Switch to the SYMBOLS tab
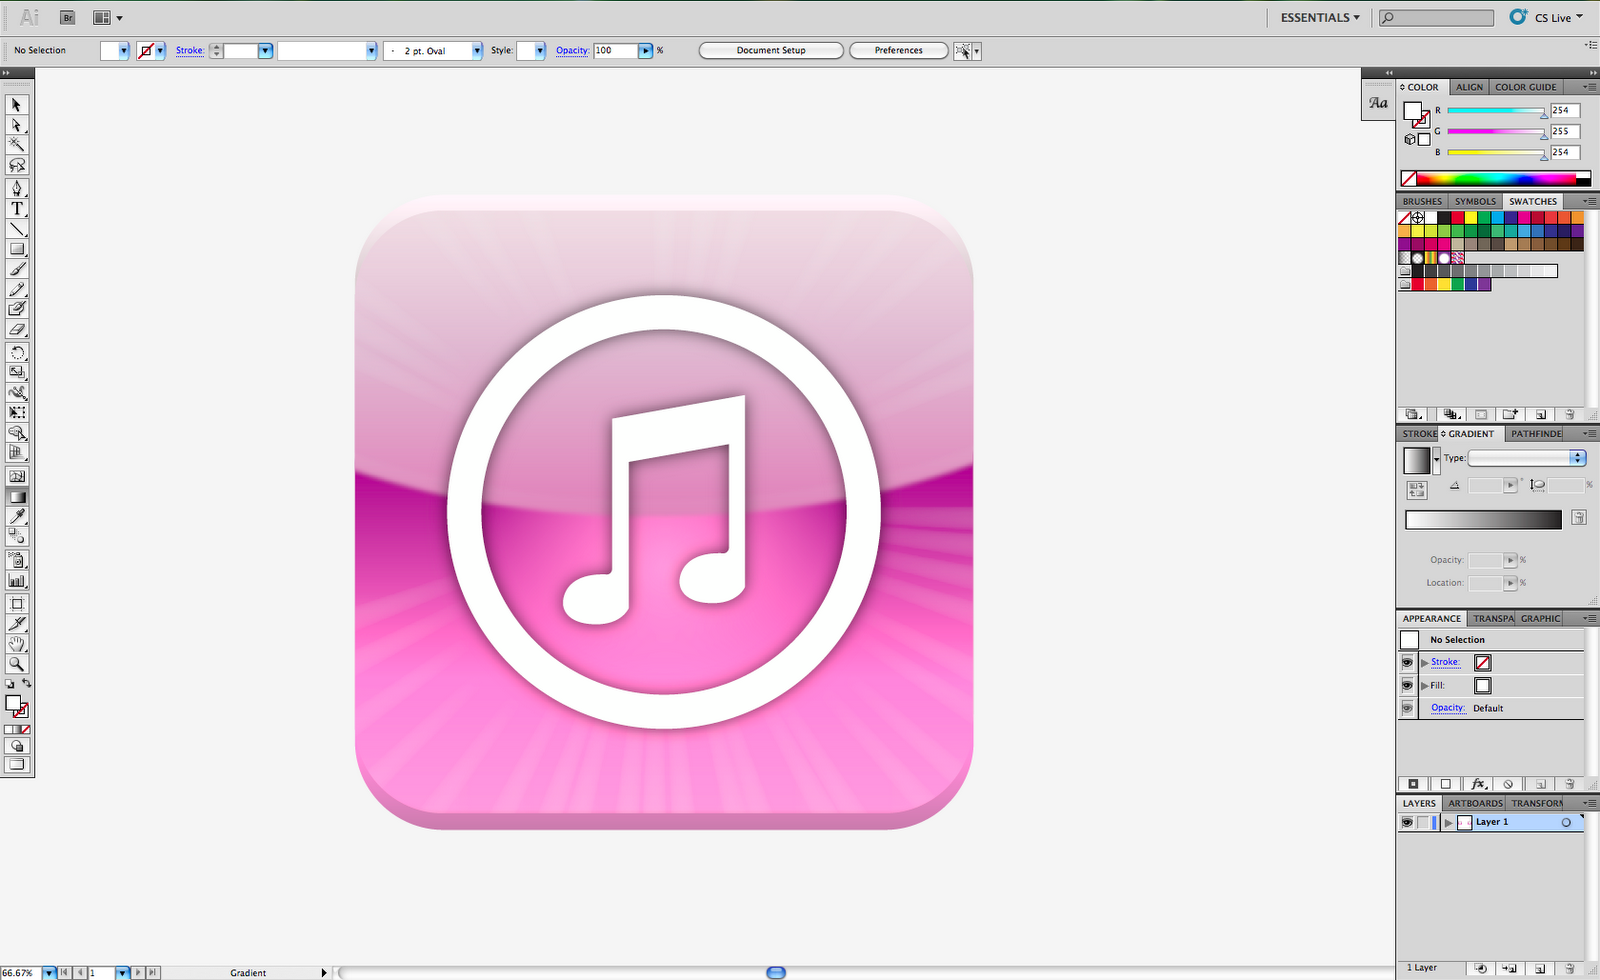Viewport: 1600px width, 980px height. [x=1475, y=201]
